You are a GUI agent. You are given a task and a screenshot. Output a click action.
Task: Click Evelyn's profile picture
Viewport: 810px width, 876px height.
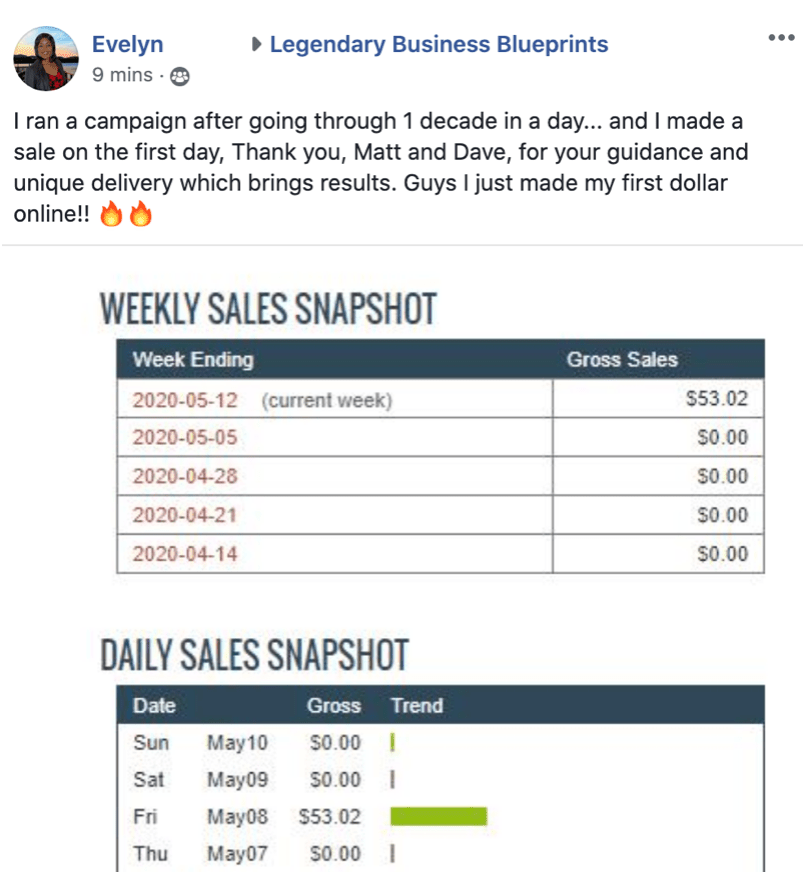click(46, 58)
